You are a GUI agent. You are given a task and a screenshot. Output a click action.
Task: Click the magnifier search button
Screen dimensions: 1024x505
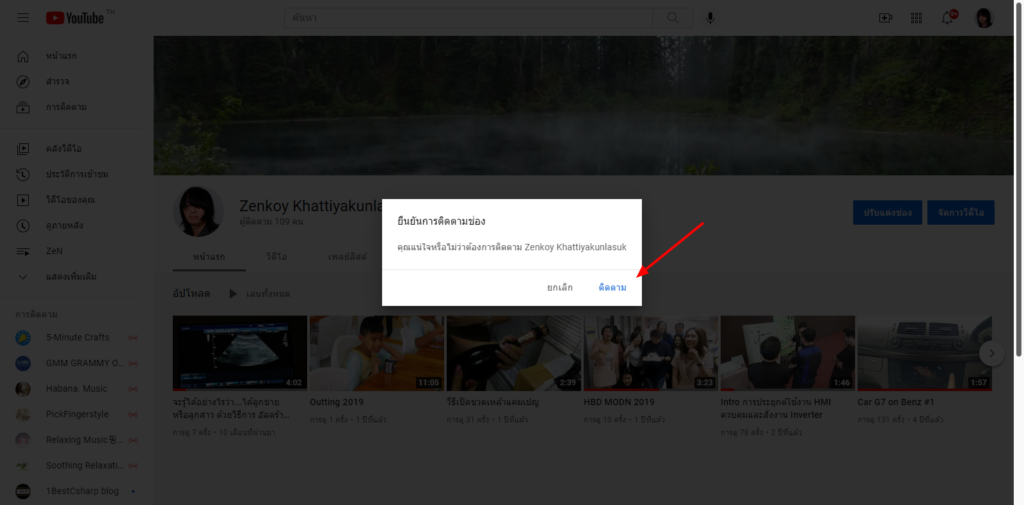point(673,18)
